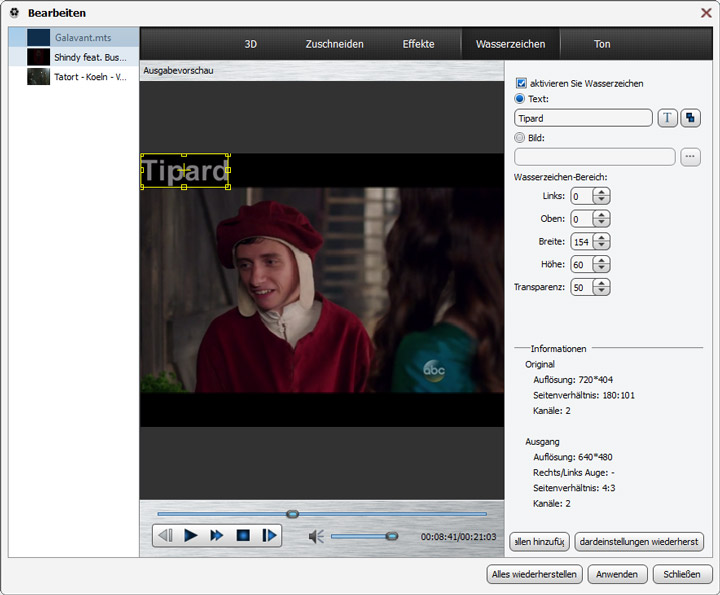Play the preview video
Image resolution: width=720 pixels, height=595 pixels.
pyautogui.click(x=191, y=535)
